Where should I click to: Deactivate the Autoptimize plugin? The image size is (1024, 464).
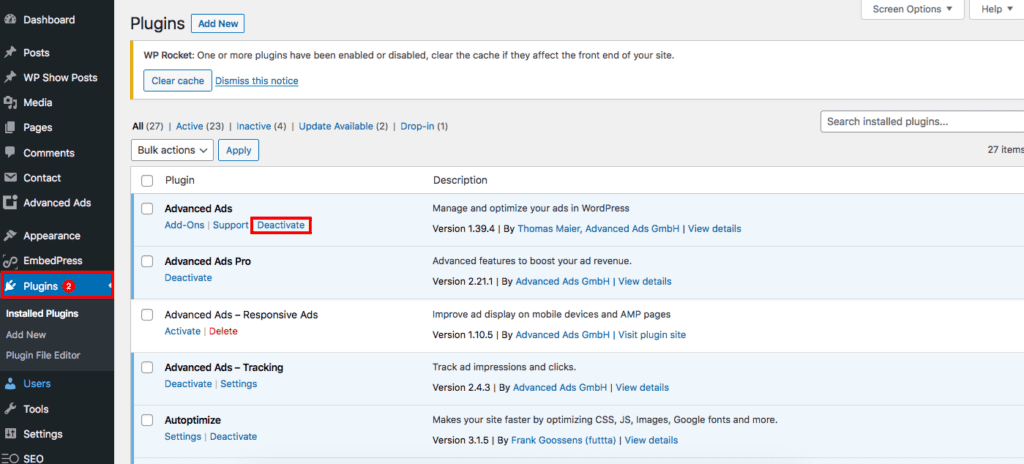(233, 437)
